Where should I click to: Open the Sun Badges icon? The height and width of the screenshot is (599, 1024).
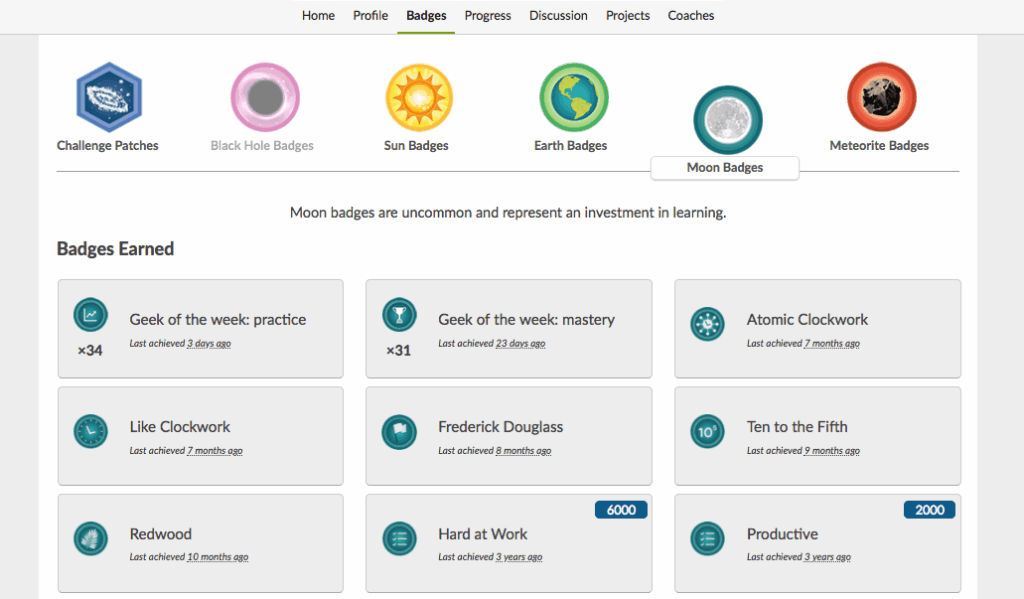(418, 97)
